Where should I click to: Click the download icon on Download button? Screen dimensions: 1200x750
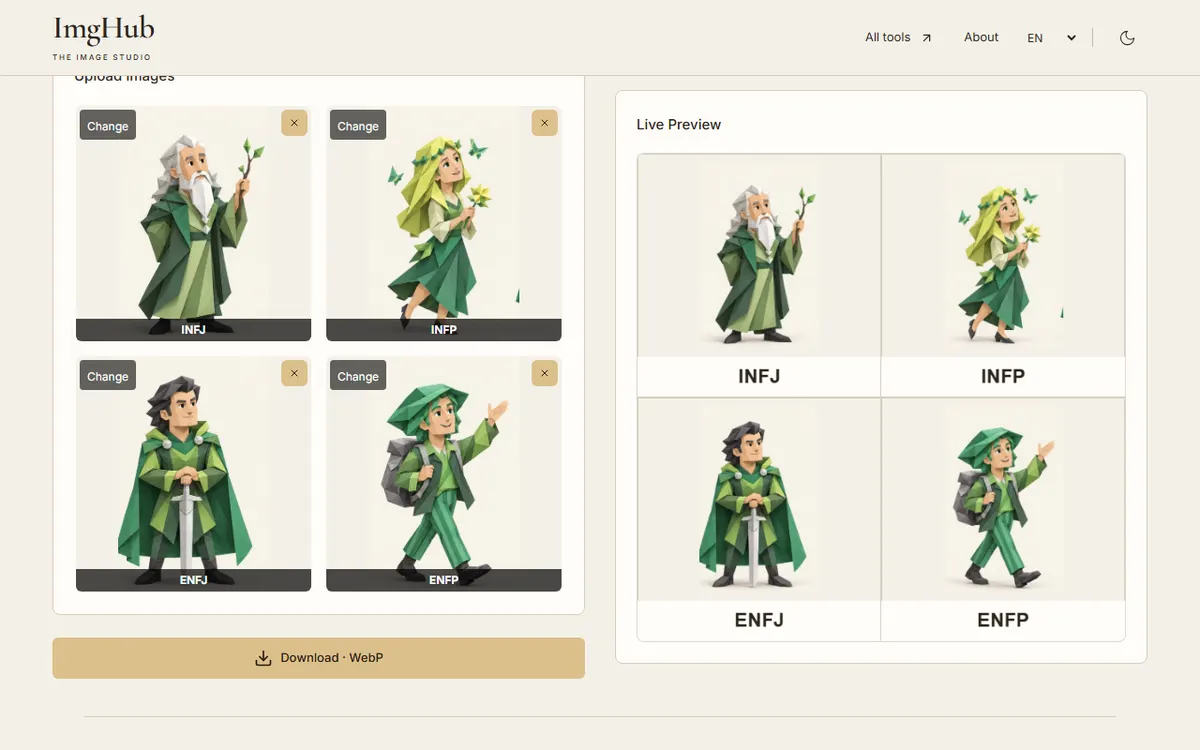point(263,658)
